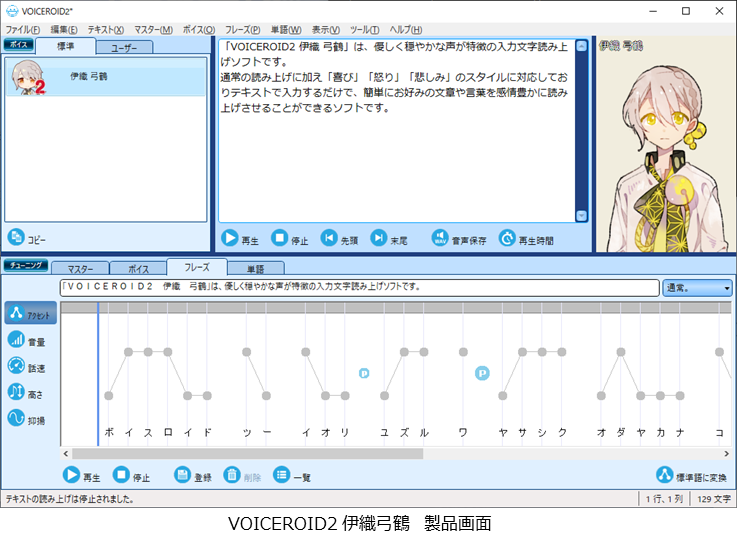Viewport: 737px width, 546px height.
Task: Click the accent timeline horizontal scrollbar thumb
Action: click(248, 454)
